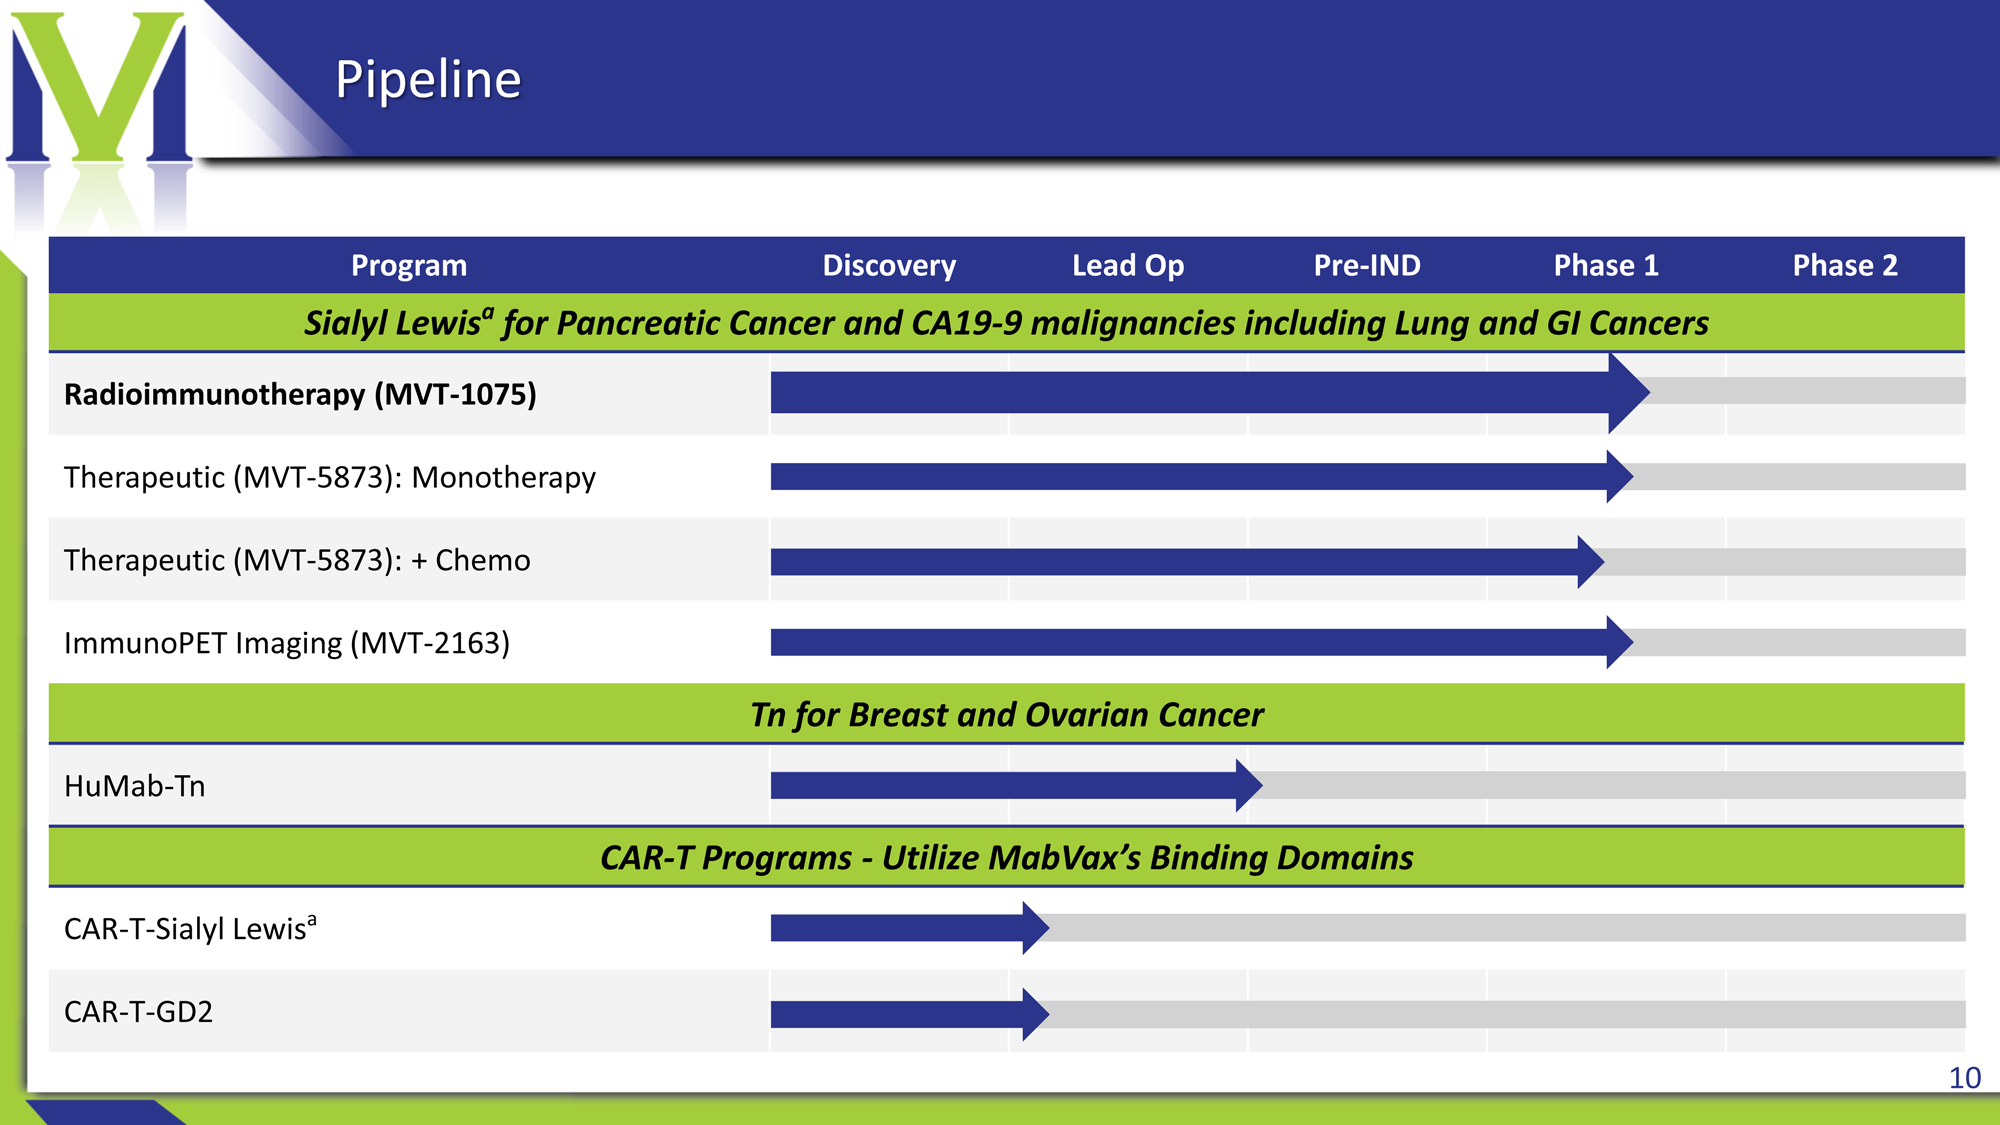Click slide page number 10
The width and height of the screenshot is (2000, 1125).
[x=1964, y=1078]
